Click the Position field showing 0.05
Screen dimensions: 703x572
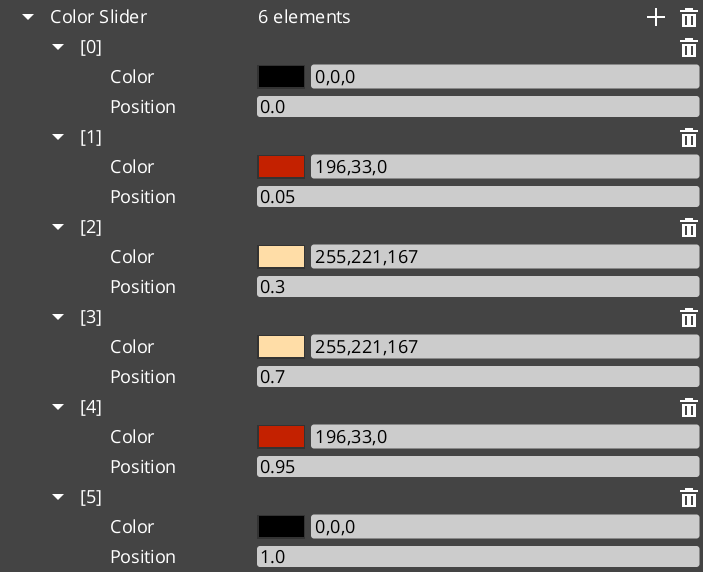point(478,197)
